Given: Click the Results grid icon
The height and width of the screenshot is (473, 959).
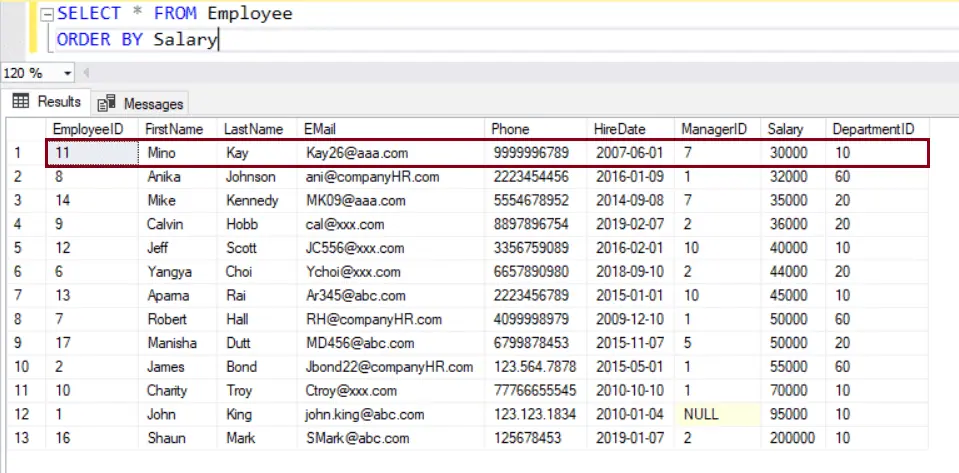Looking at the screenshot, I should pos(20,102).
